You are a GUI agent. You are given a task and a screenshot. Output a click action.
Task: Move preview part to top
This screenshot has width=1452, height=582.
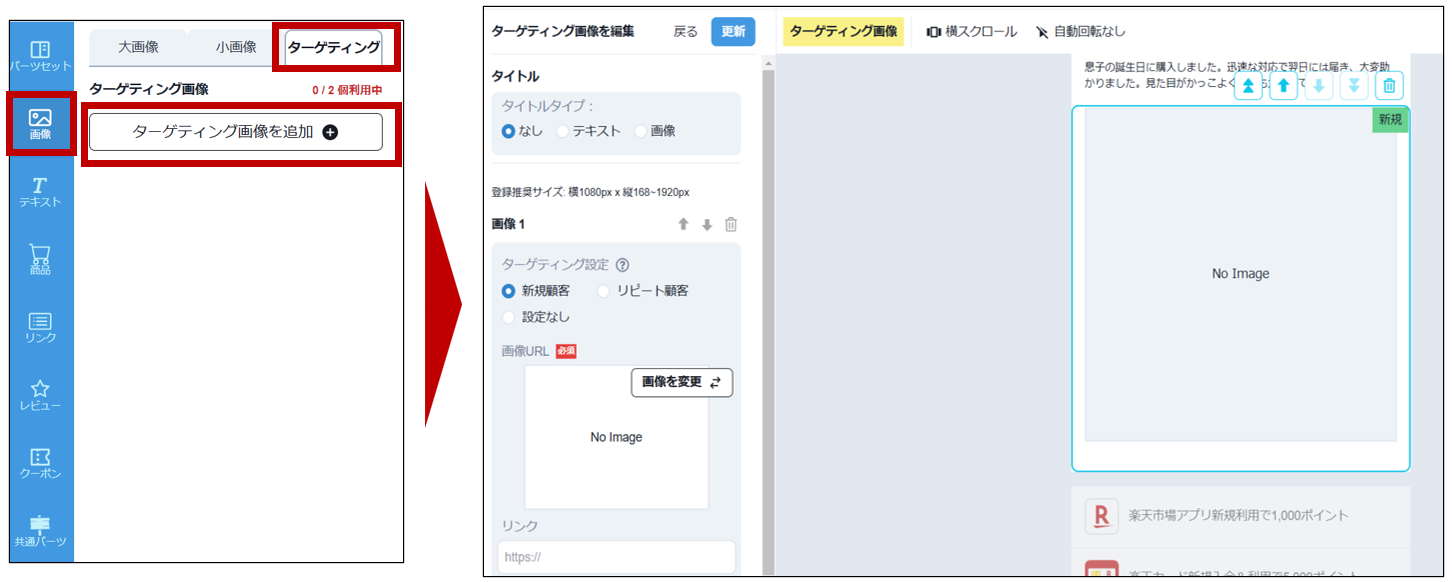pyautogui.click(x=1248, y=86)
